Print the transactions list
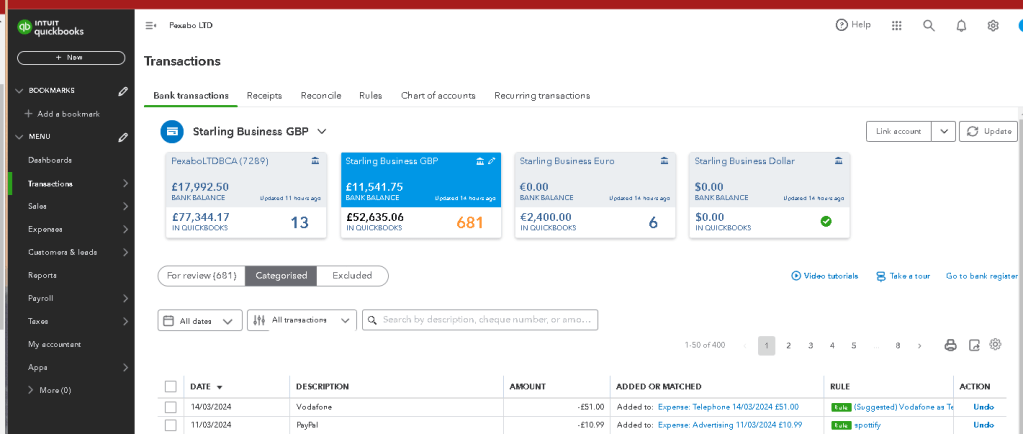The width and height of the screenshot is (1023, 434). [951, 346]
